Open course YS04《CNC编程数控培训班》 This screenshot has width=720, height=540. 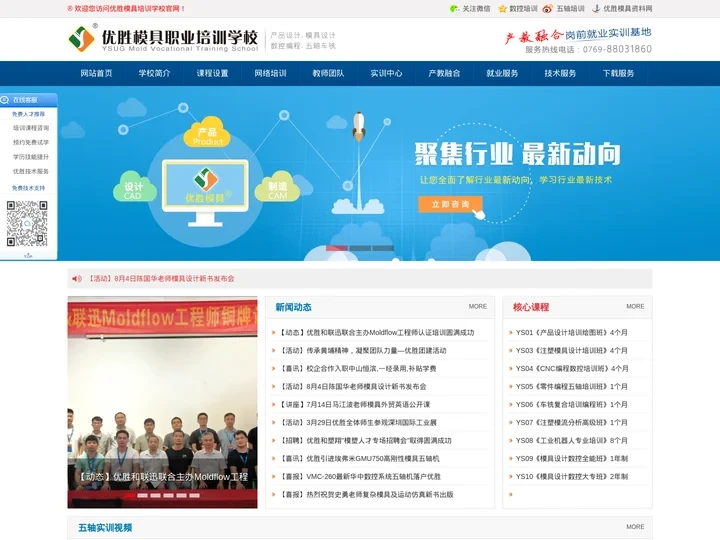point(572,368)
